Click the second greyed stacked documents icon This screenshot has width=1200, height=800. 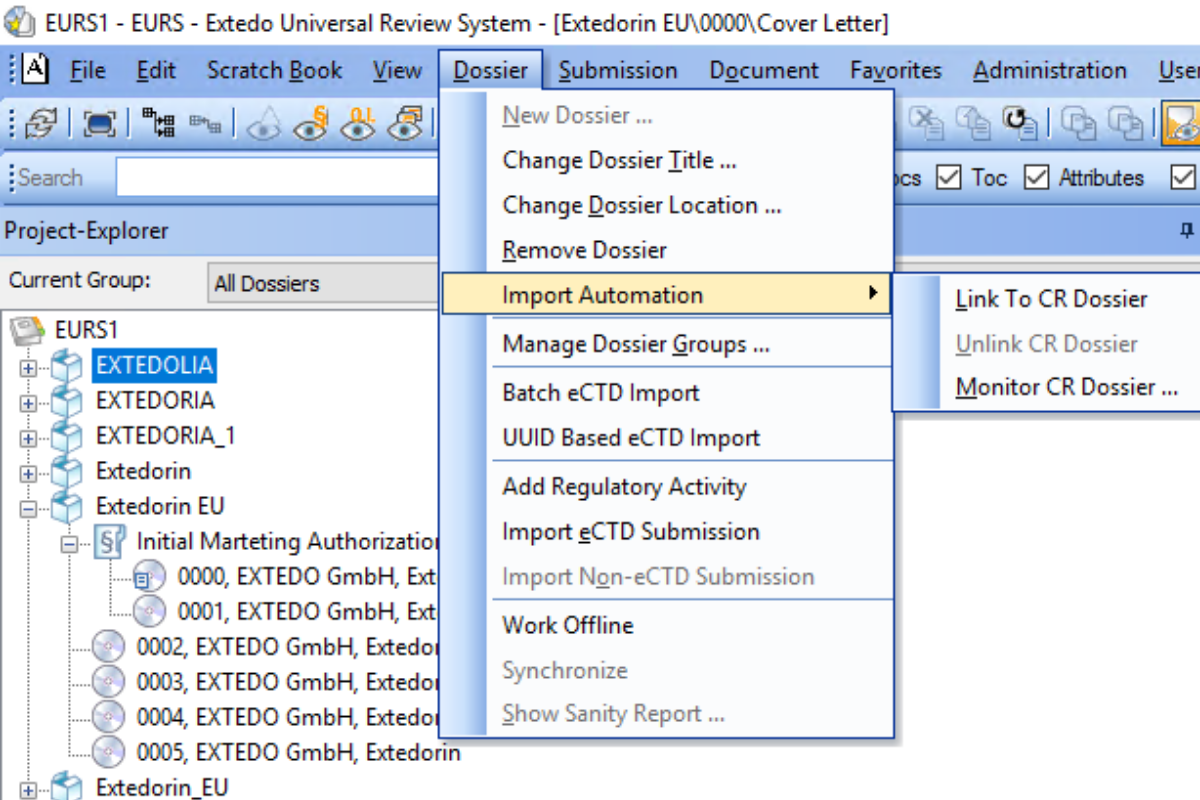point(1125,123)
